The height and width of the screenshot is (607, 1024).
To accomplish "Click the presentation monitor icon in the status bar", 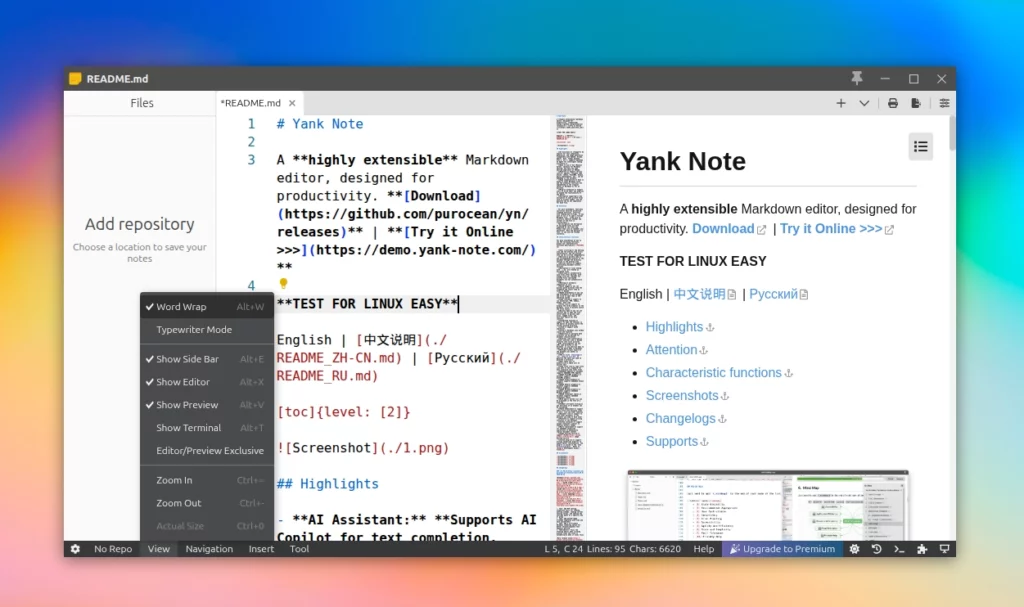I will (944, 549).
